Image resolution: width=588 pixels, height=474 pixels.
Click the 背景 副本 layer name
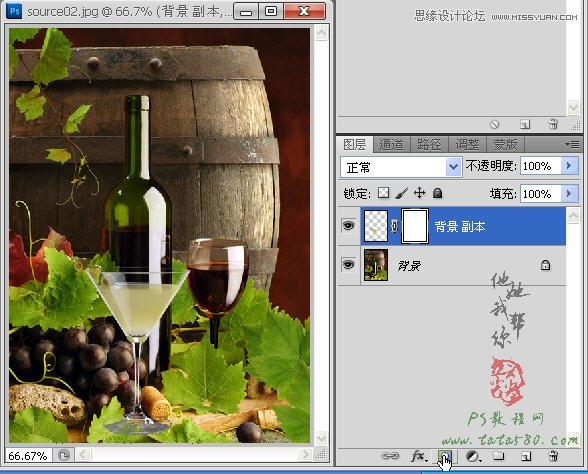pyautogui.click(x=460, y=226)
